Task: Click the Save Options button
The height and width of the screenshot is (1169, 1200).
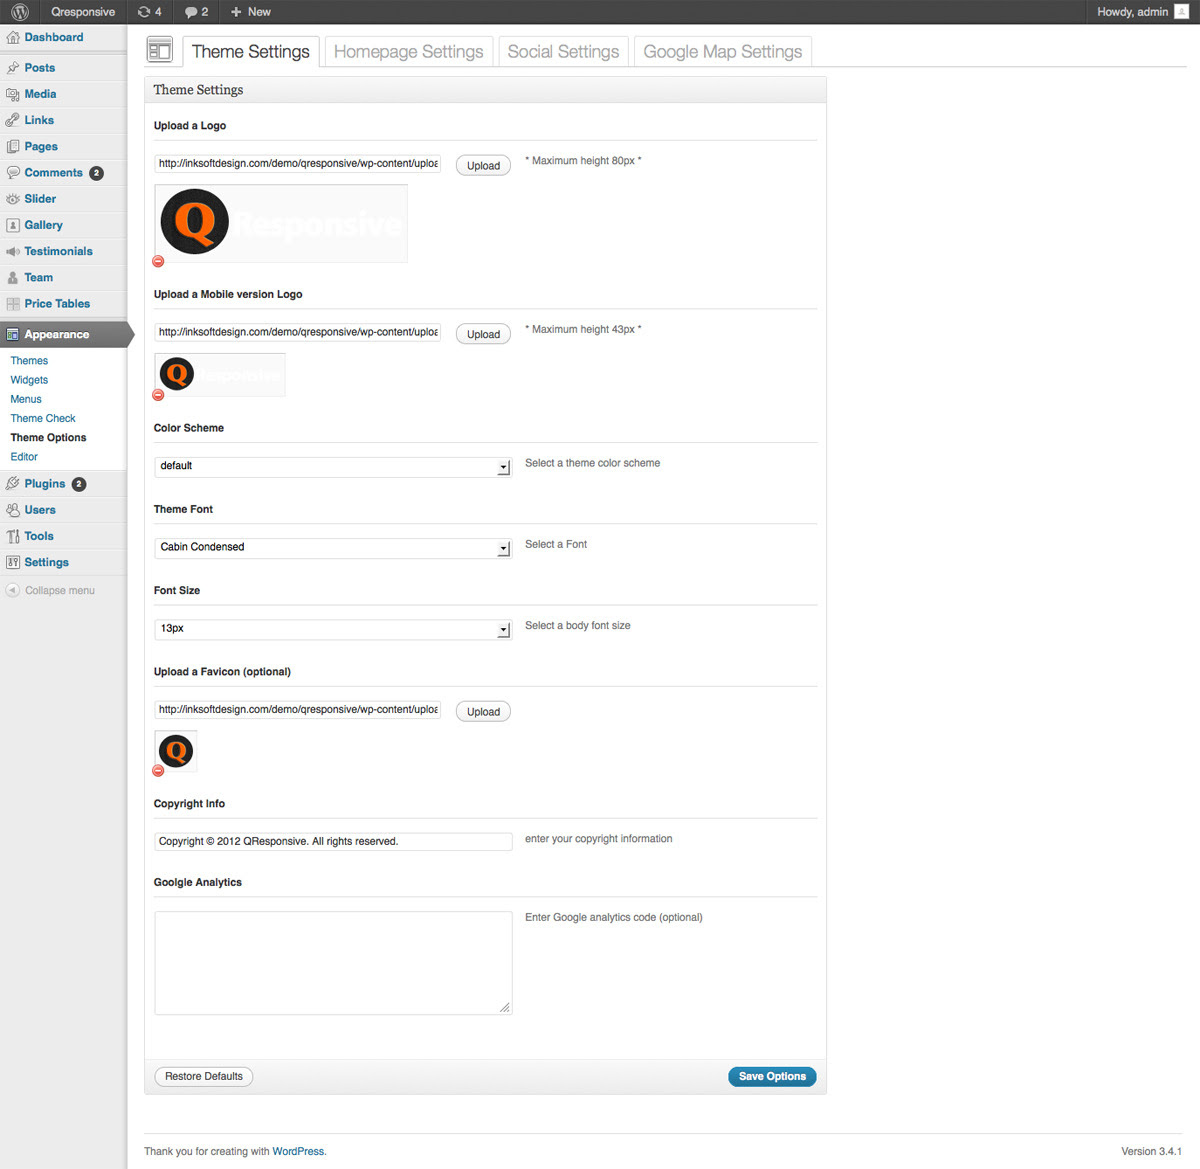Action: click(772, 1076)
